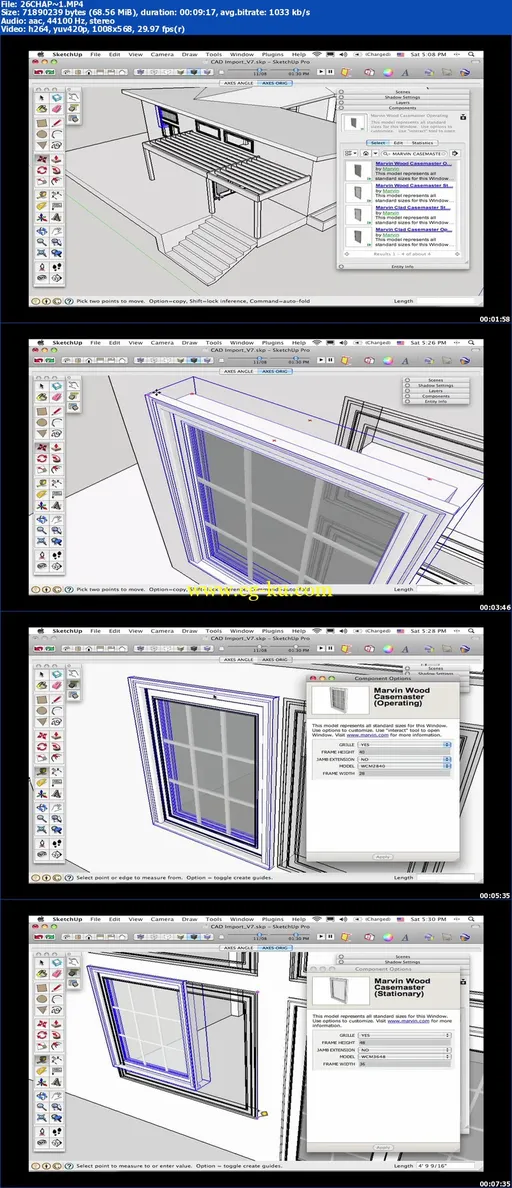Follow www.marvin.com link in the 00:07:35 frame
Image resolution: width=512 pixels, height=1188 pixels.
(408, 1021)
